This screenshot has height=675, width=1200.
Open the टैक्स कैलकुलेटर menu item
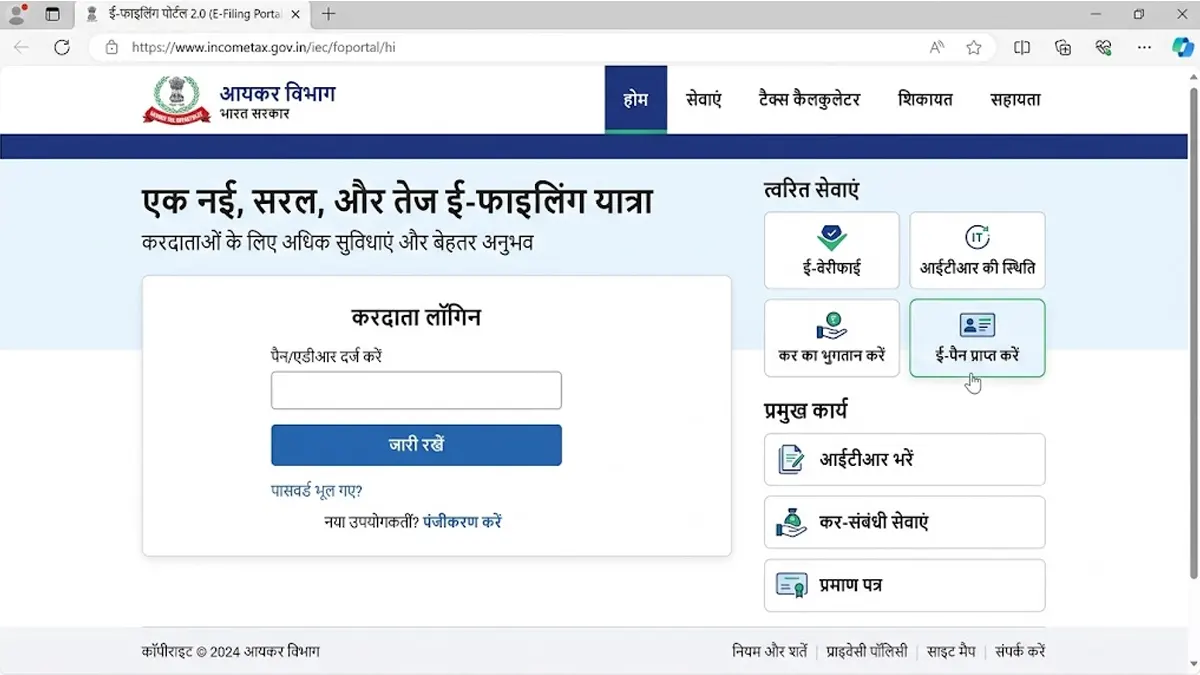(810, 99)
